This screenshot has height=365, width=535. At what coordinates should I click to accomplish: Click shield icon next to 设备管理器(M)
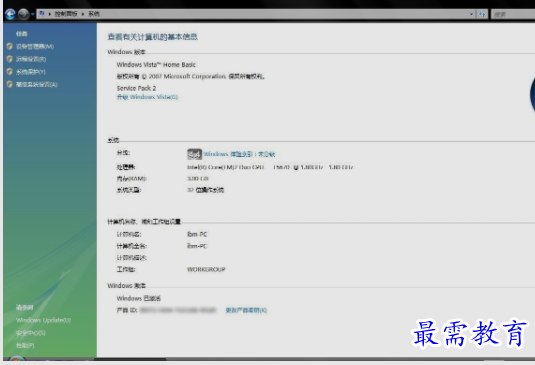[x=10, y=46]
